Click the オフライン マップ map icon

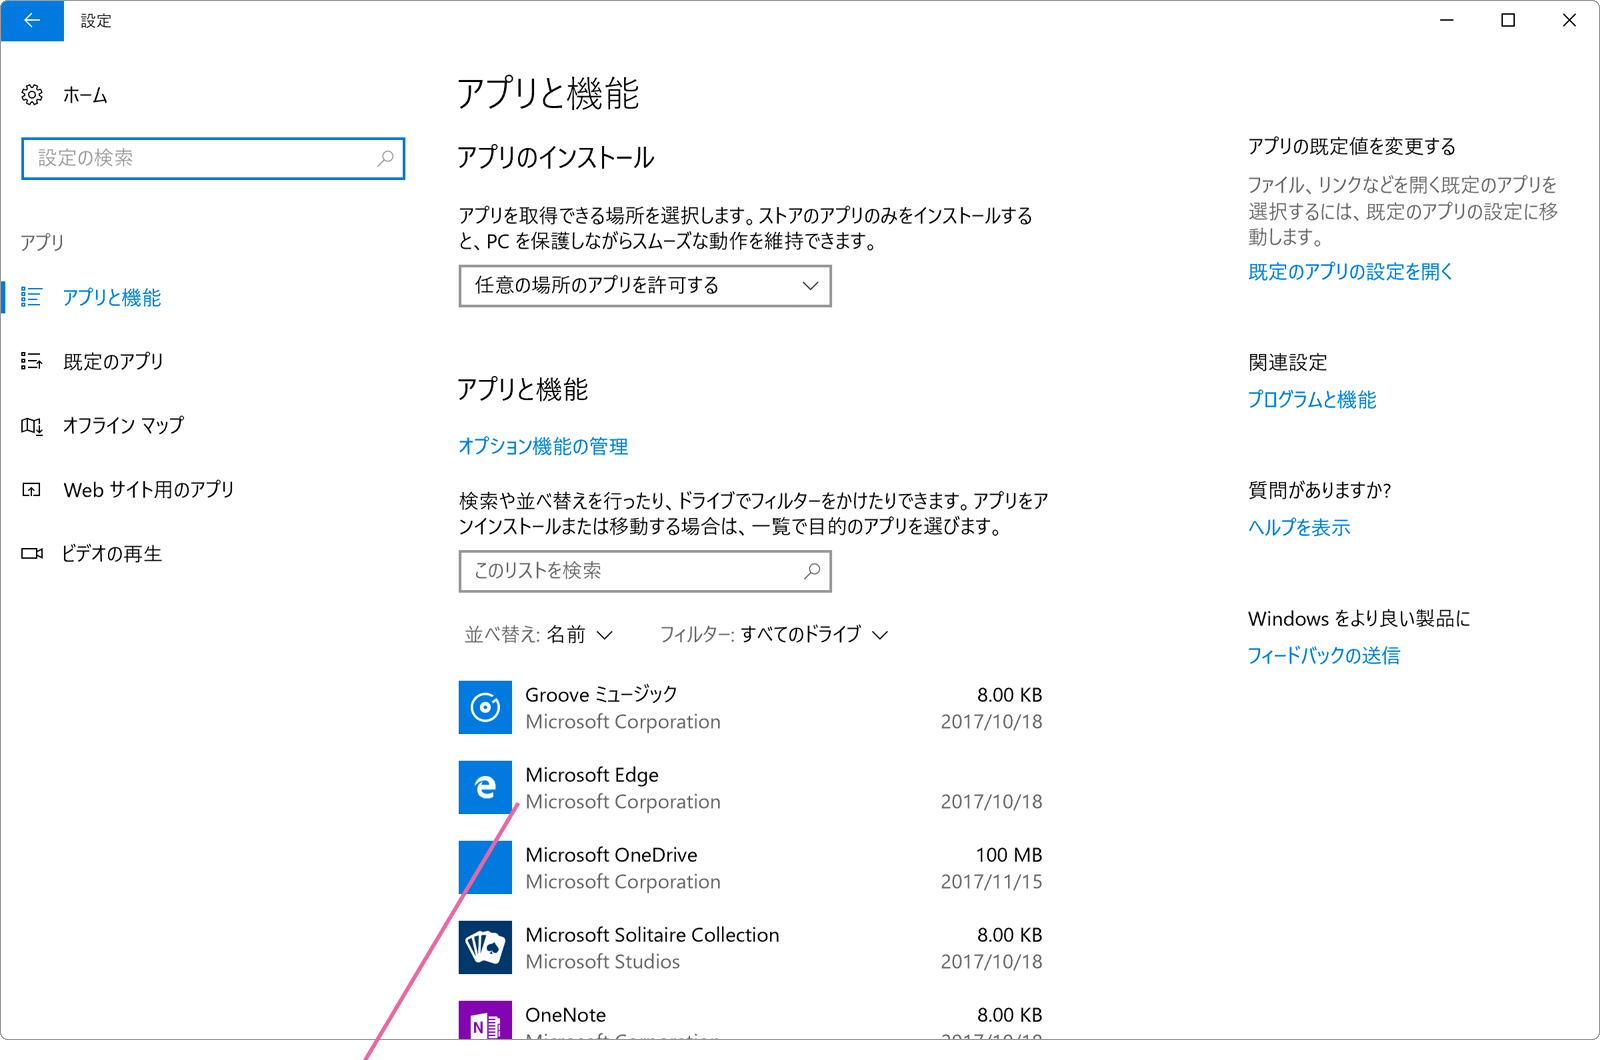32,426
